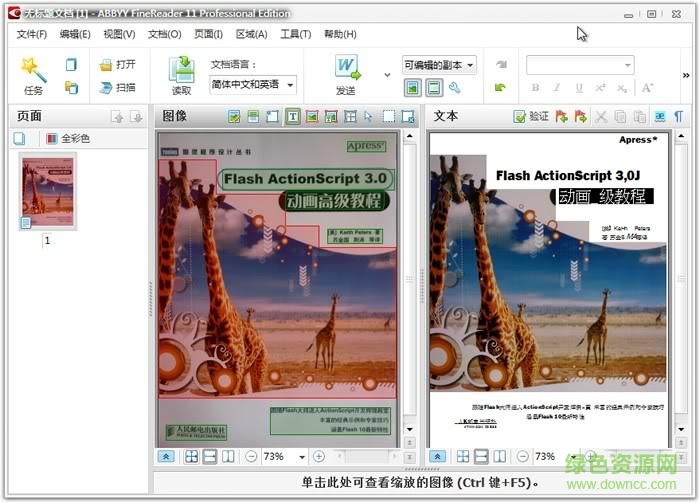Click the zoom-in plus in image panel
Screen dimensions: 700x503
click(x=319, y=456)
